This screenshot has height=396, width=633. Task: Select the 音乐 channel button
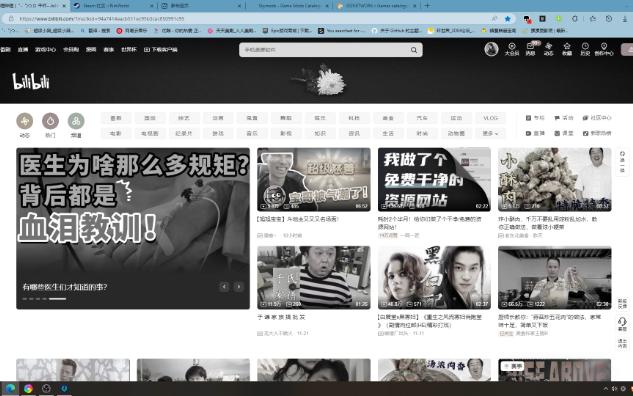pyautogui.click(x=252, y=133)
